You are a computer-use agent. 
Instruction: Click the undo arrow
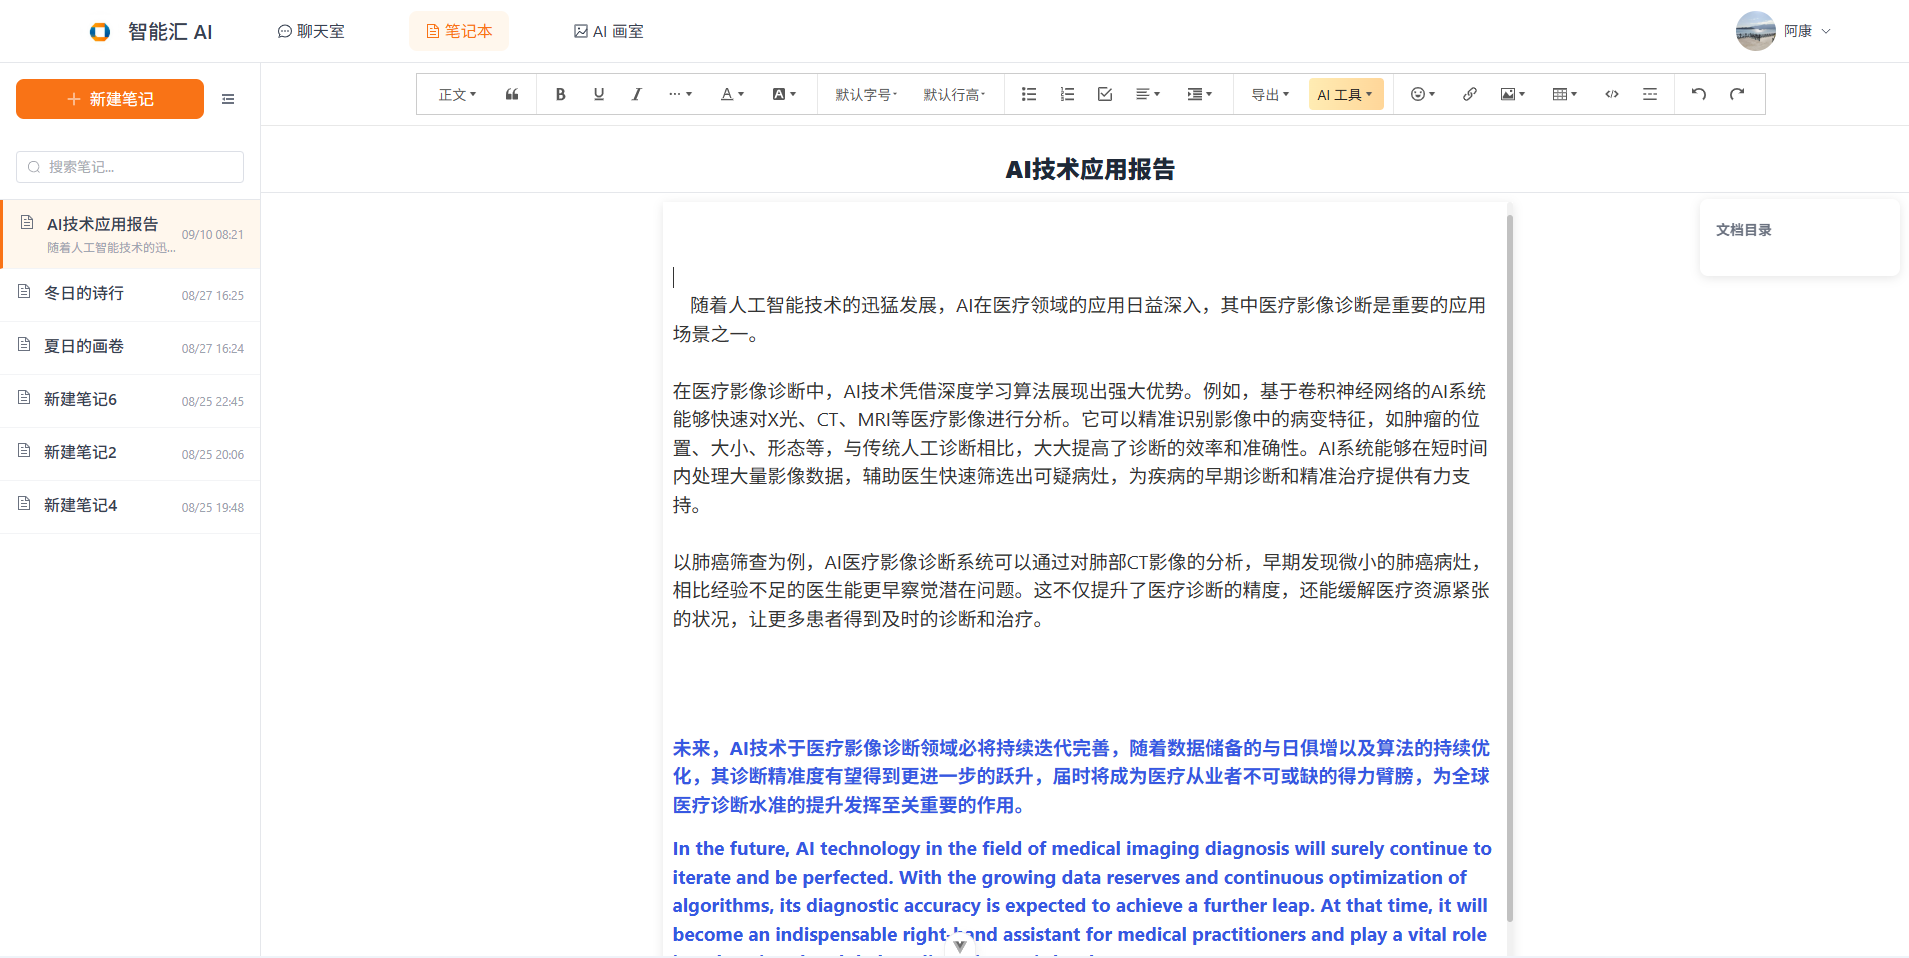click(x=1698, y=94)
